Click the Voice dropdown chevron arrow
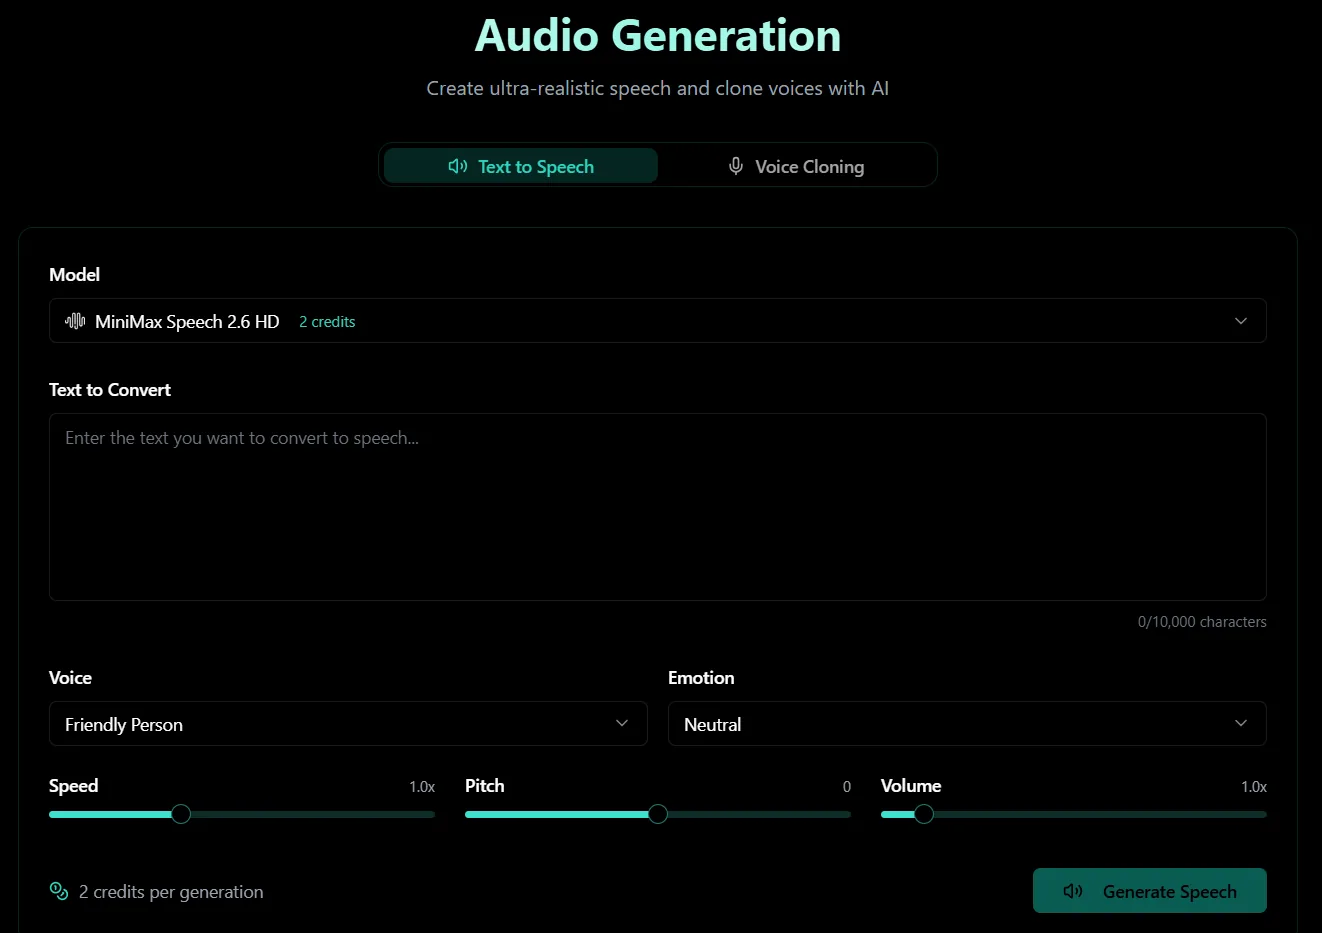The height and width of the screenshot is (933, 1322). tap(622, 723)
